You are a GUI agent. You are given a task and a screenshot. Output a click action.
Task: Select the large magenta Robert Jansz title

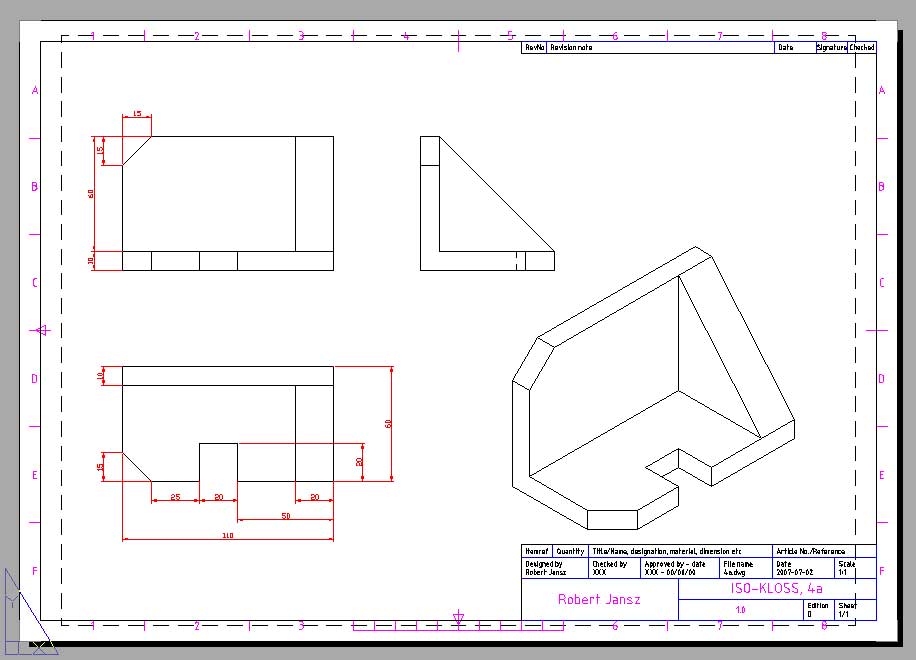599,599
